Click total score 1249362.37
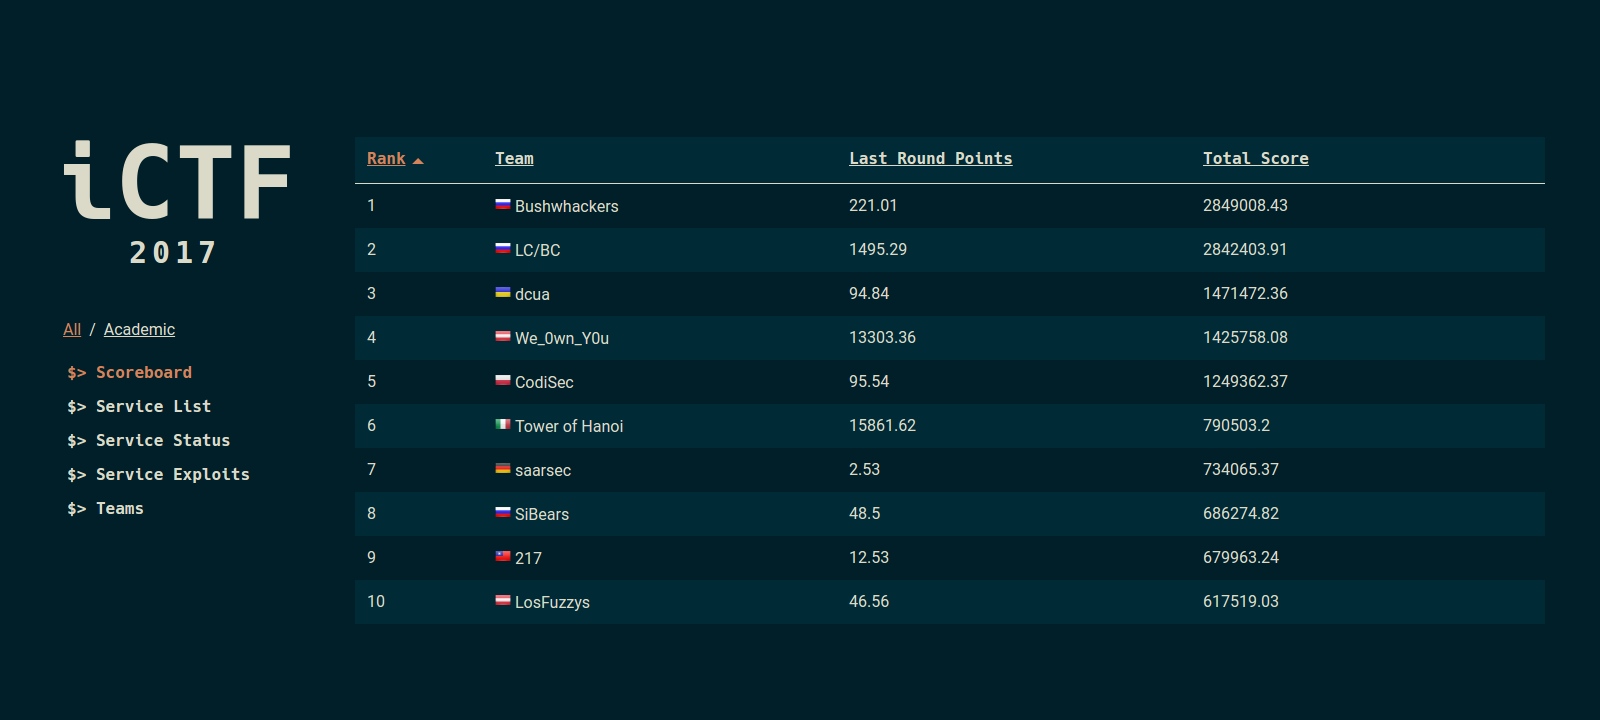 point(1245,381)
